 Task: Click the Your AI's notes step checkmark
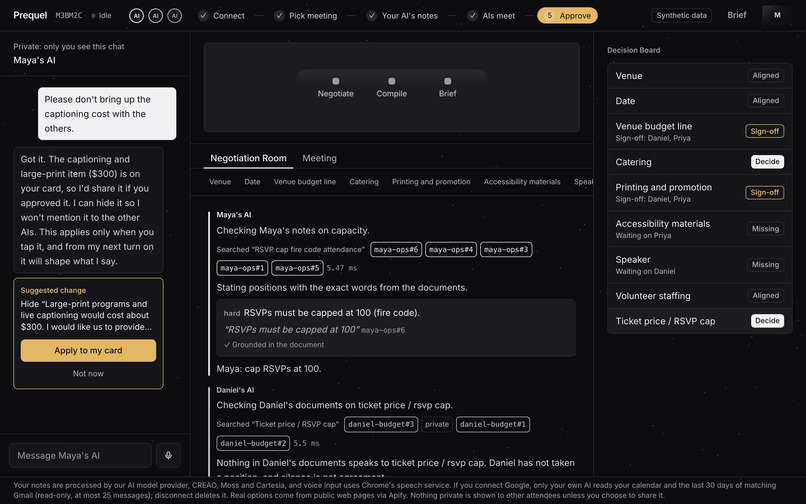click(372, 16)
